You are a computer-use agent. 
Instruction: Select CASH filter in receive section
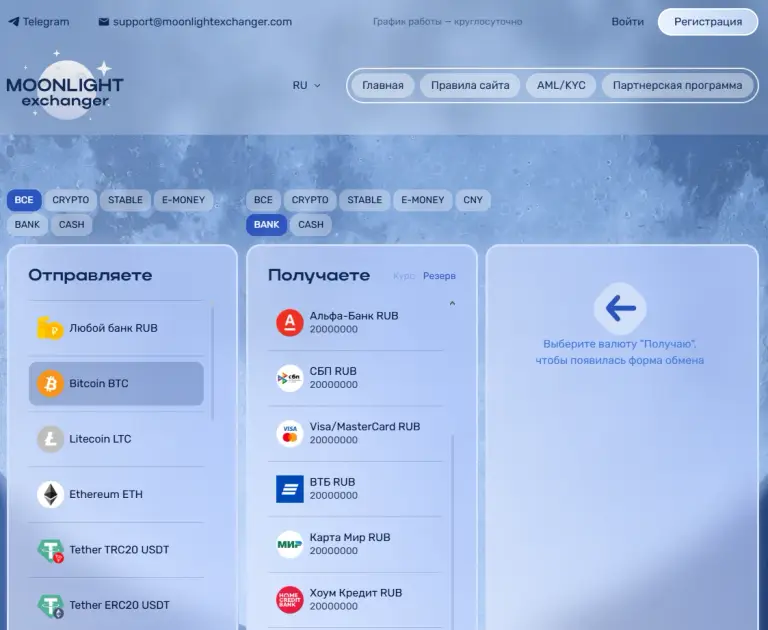point(311,224)
